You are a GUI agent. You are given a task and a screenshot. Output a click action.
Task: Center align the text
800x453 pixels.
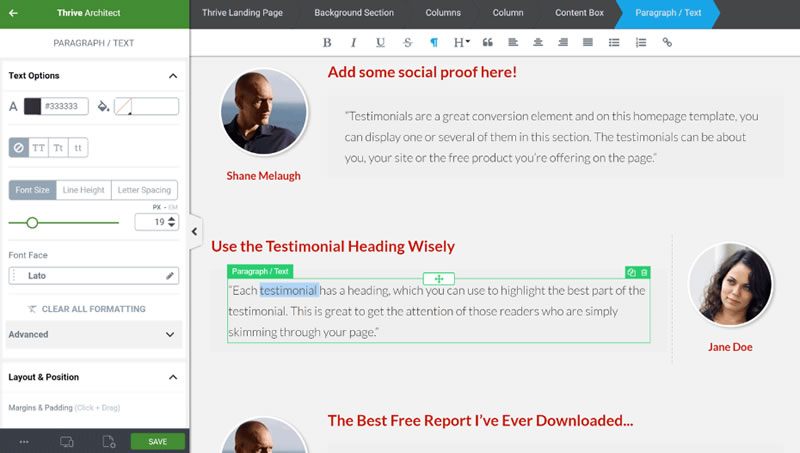pos(538,42)
